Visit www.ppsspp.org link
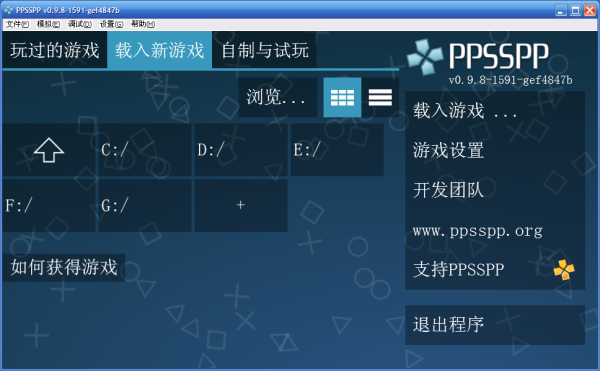The image size is (600, 371). (495, 230)
